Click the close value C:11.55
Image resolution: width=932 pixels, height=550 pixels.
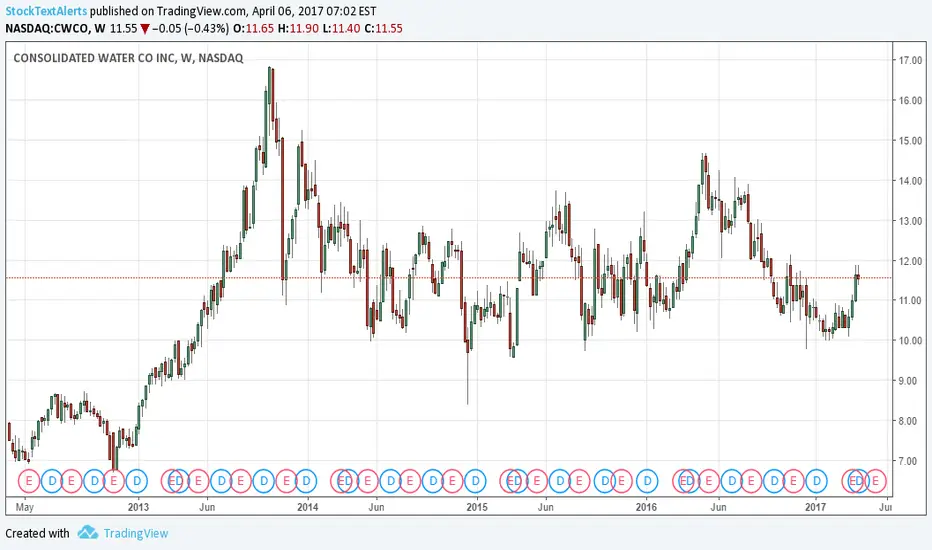[383, 29]
